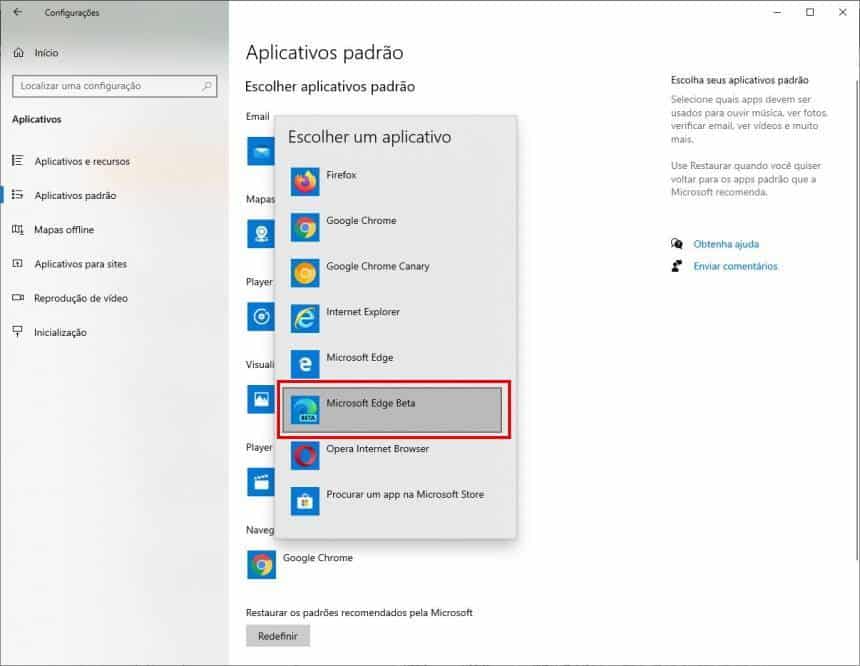860x666 pixels.
Task: Open the Obtenha ajuda link
Action: 726,244
